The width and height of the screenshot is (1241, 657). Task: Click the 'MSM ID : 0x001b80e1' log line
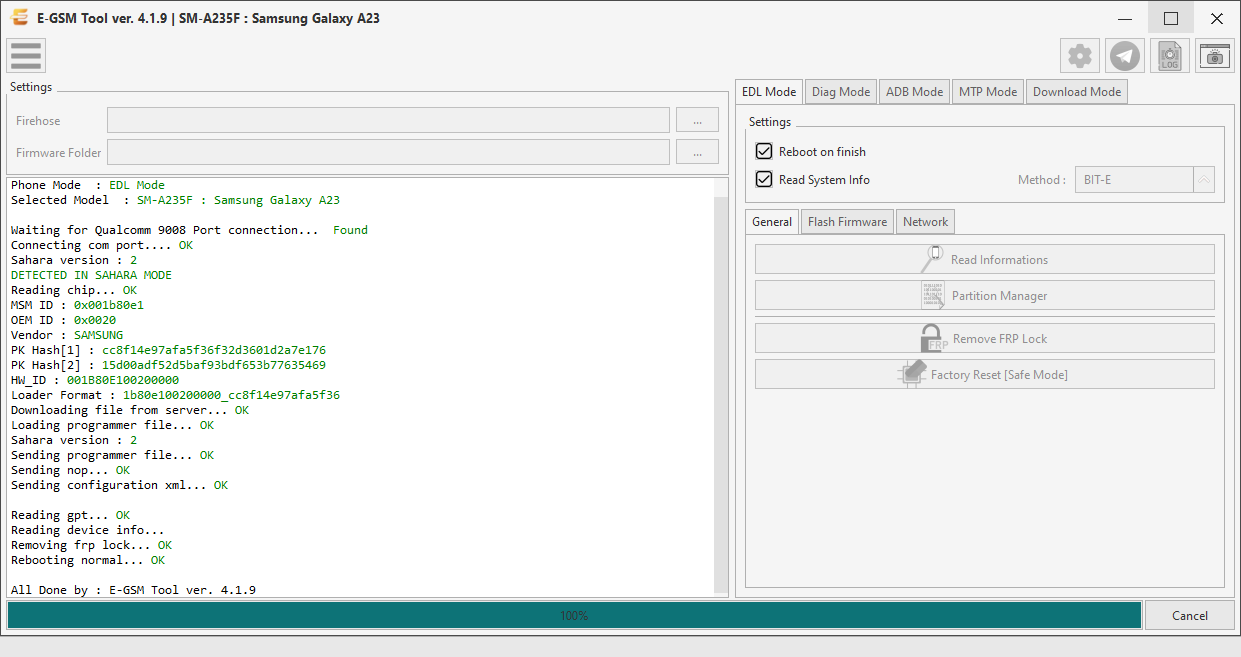pos(77,305)
